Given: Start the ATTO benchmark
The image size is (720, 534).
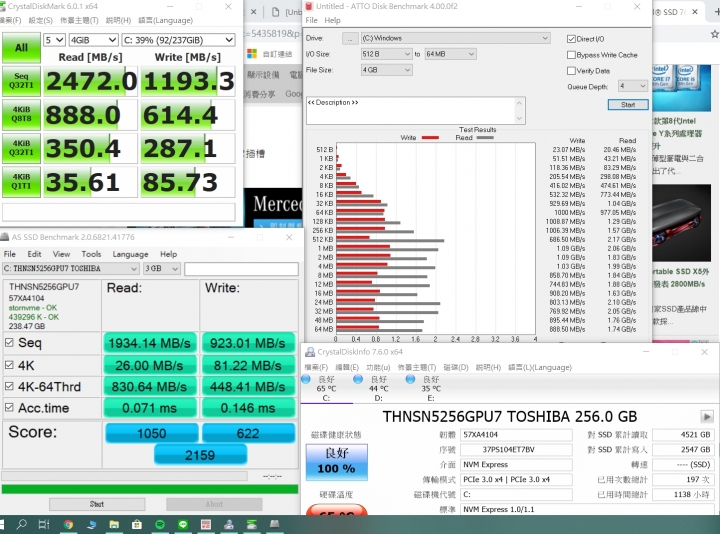Looking at the screenshot, I should coord(628,105).
